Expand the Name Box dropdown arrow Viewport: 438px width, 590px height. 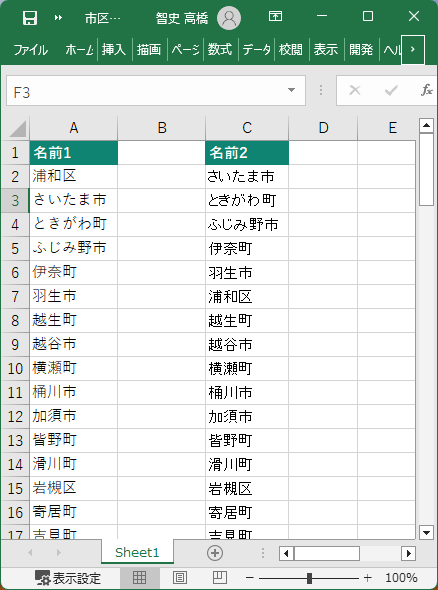click(x=291, y=90)
